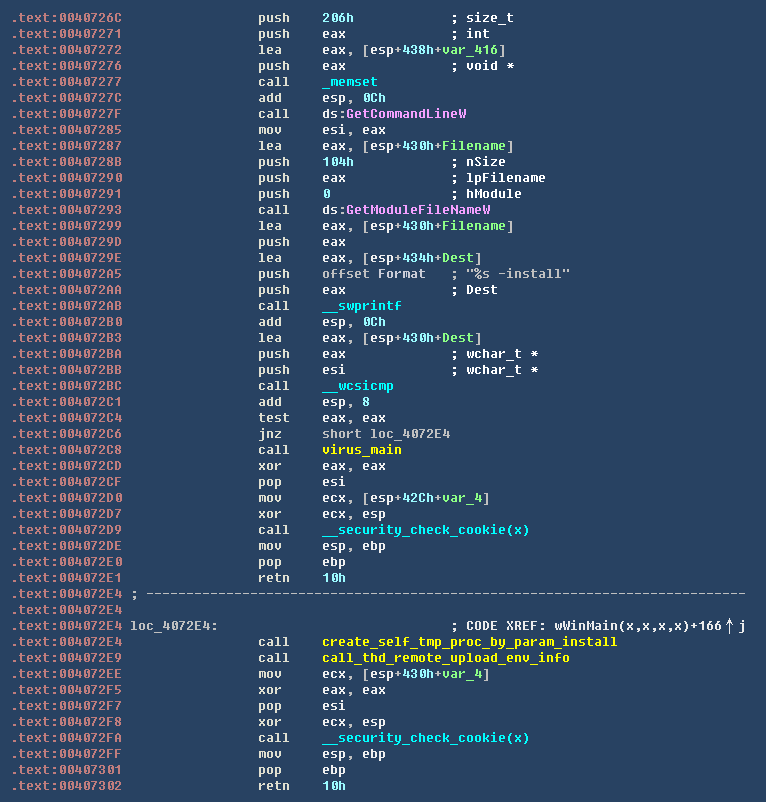Click the 206h immediate value
The height and width of the screenshot is (802, 766).
point(338,18)
